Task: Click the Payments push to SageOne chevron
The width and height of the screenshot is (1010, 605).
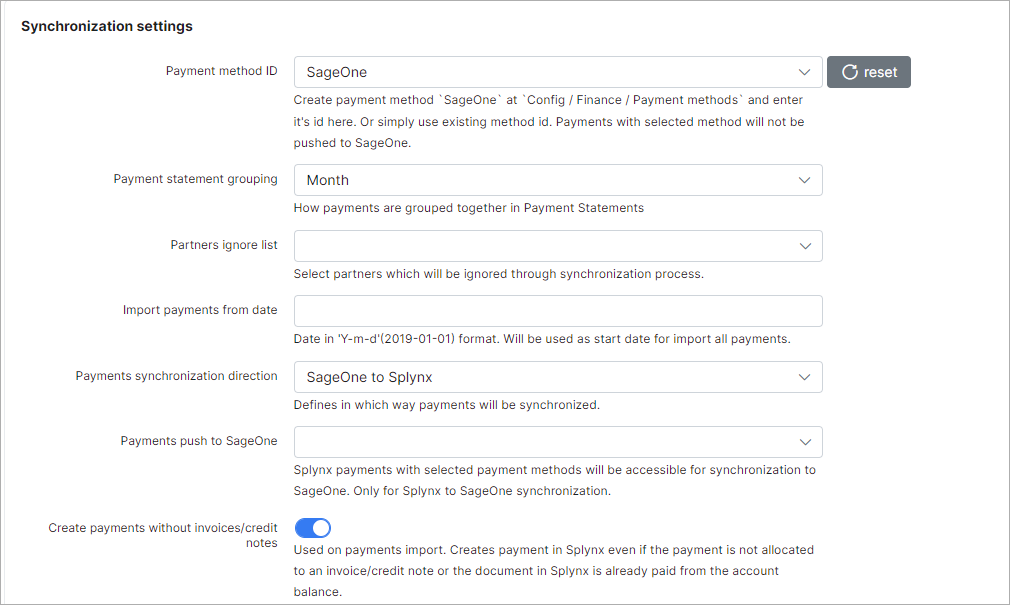Action: pos(804,442)
